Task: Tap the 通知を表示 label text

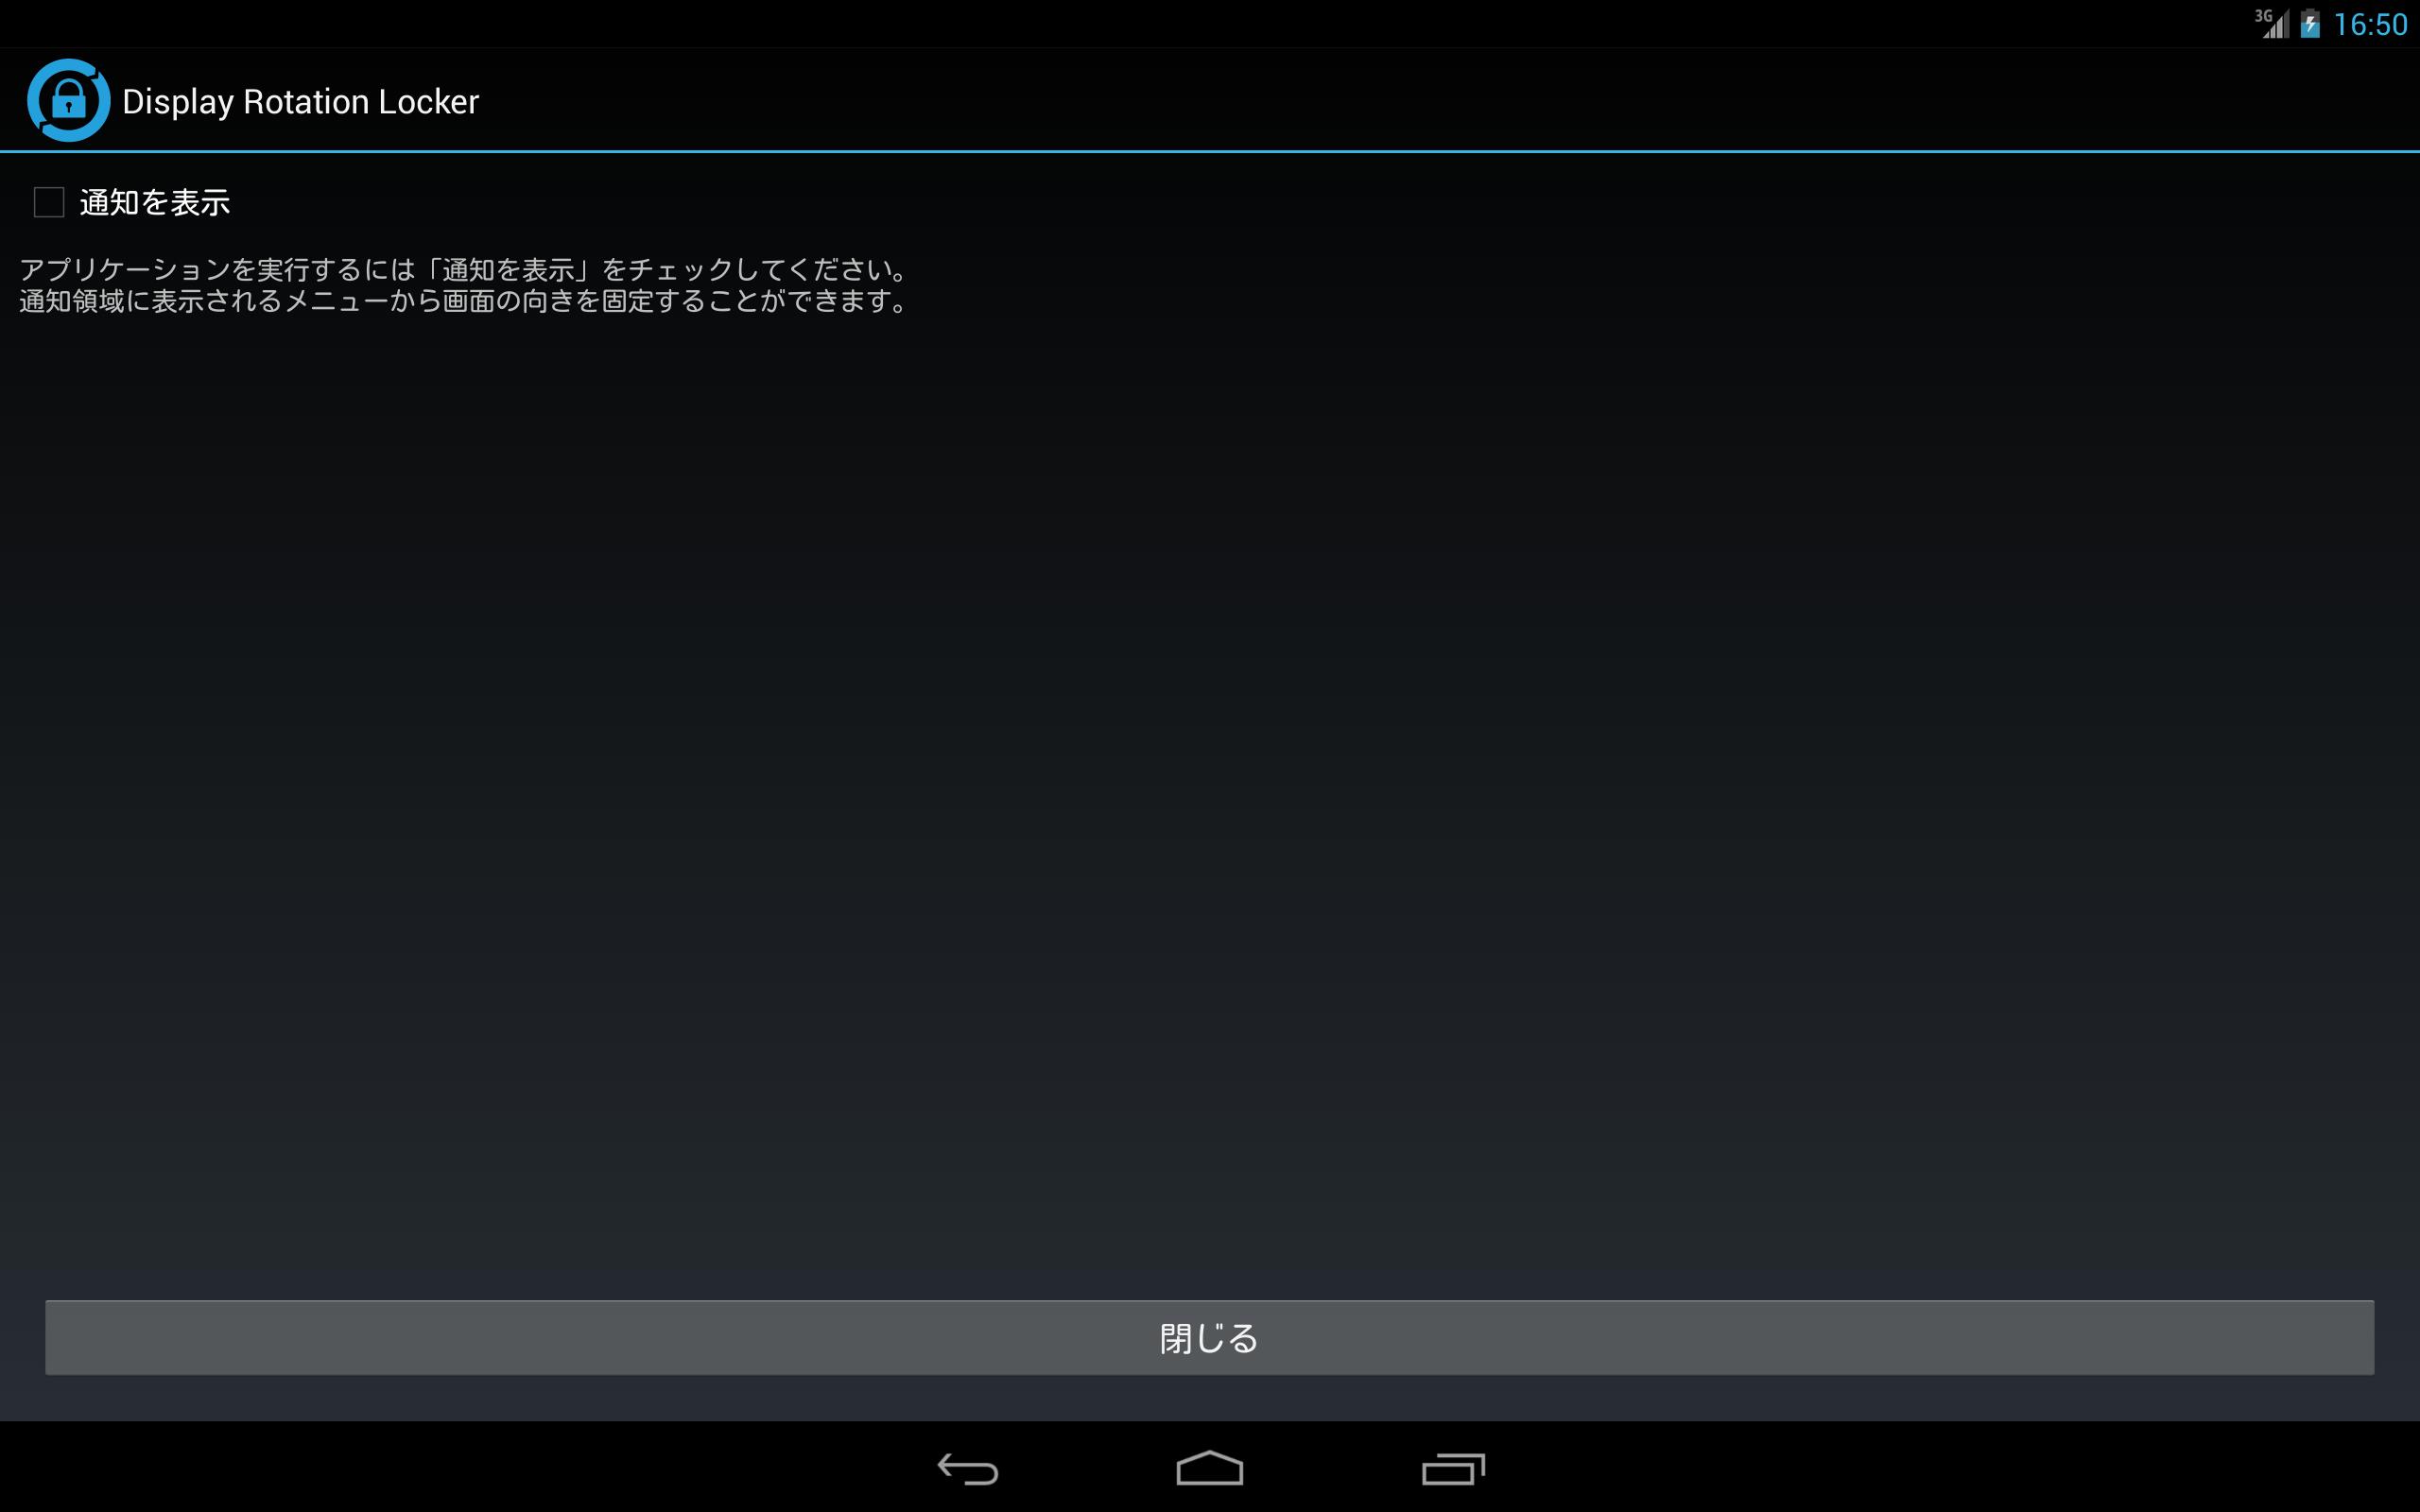Action: coord(155,203)
